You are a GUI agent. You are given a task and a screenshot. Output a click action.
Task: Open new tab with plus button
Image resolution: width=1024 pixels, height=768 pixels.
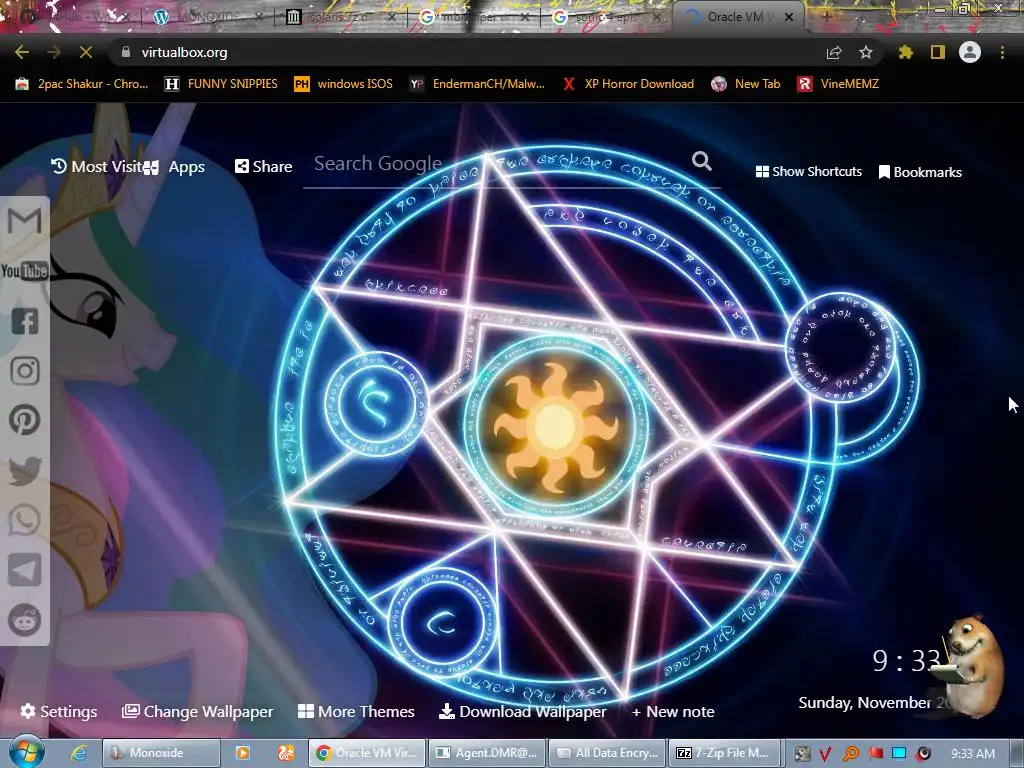click(x=826, y=17)
